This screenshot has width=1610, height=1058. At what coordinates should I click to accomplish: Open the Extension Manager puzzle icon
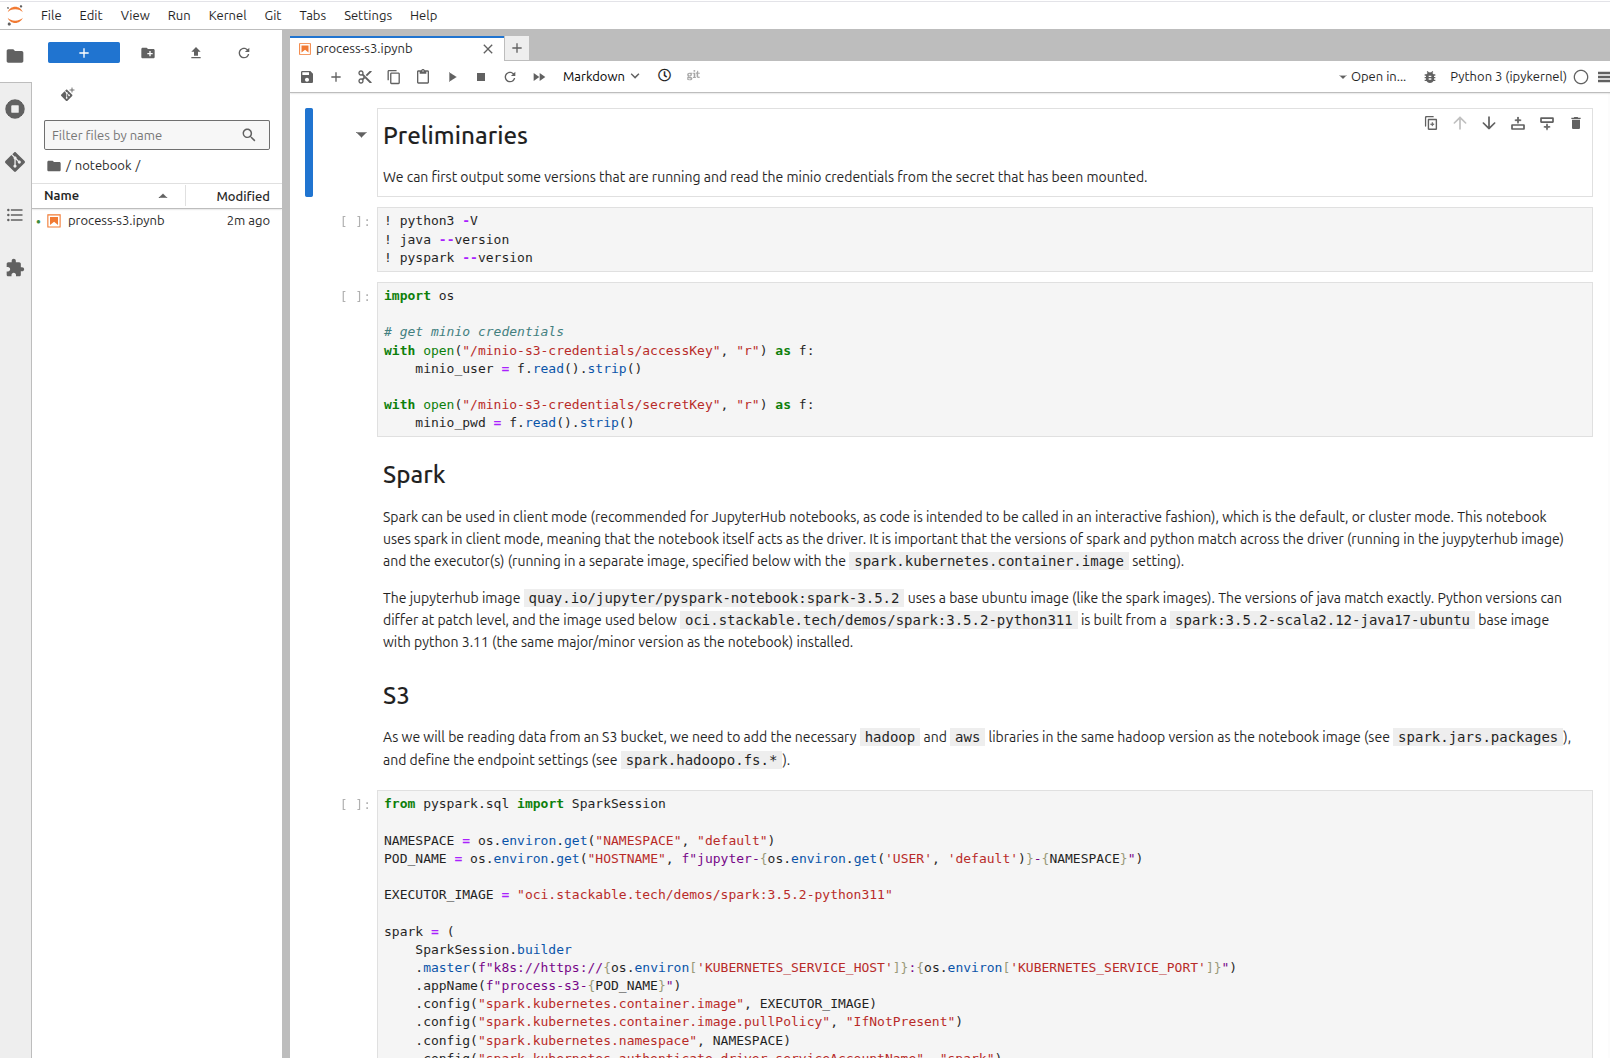click(15, 268)
